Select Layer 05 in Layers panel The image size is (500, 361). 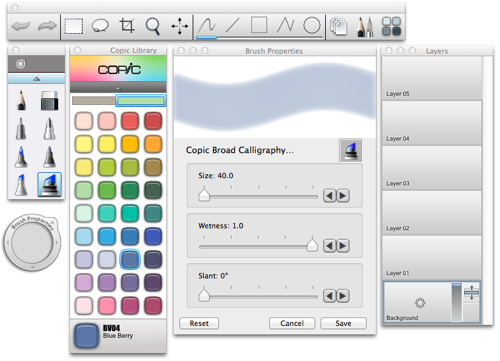[432, 78]
